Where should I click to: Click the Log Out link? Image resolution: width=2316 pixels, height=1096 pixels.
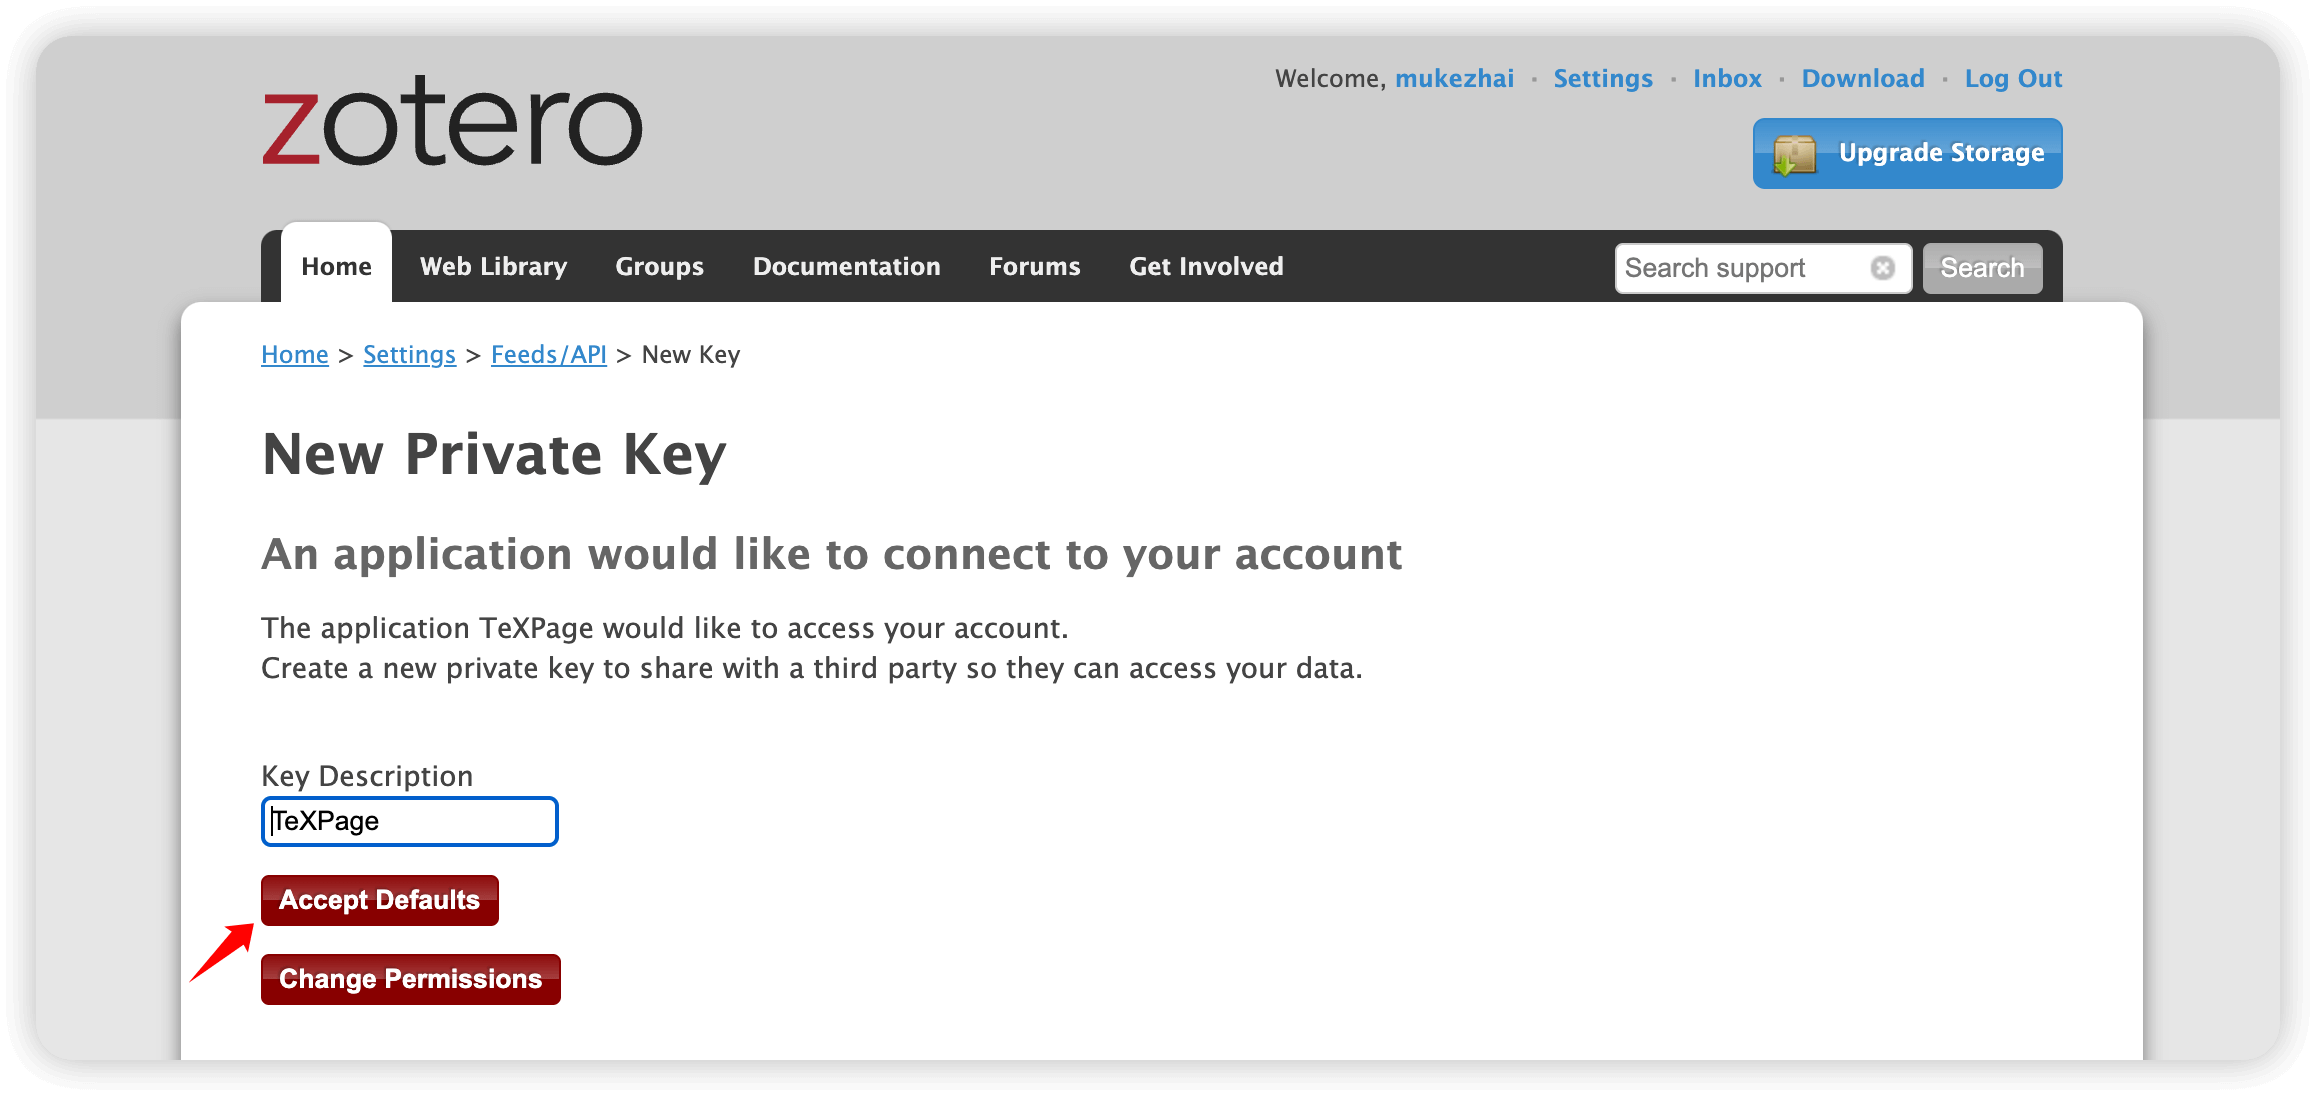click(x=2012, y=78)
